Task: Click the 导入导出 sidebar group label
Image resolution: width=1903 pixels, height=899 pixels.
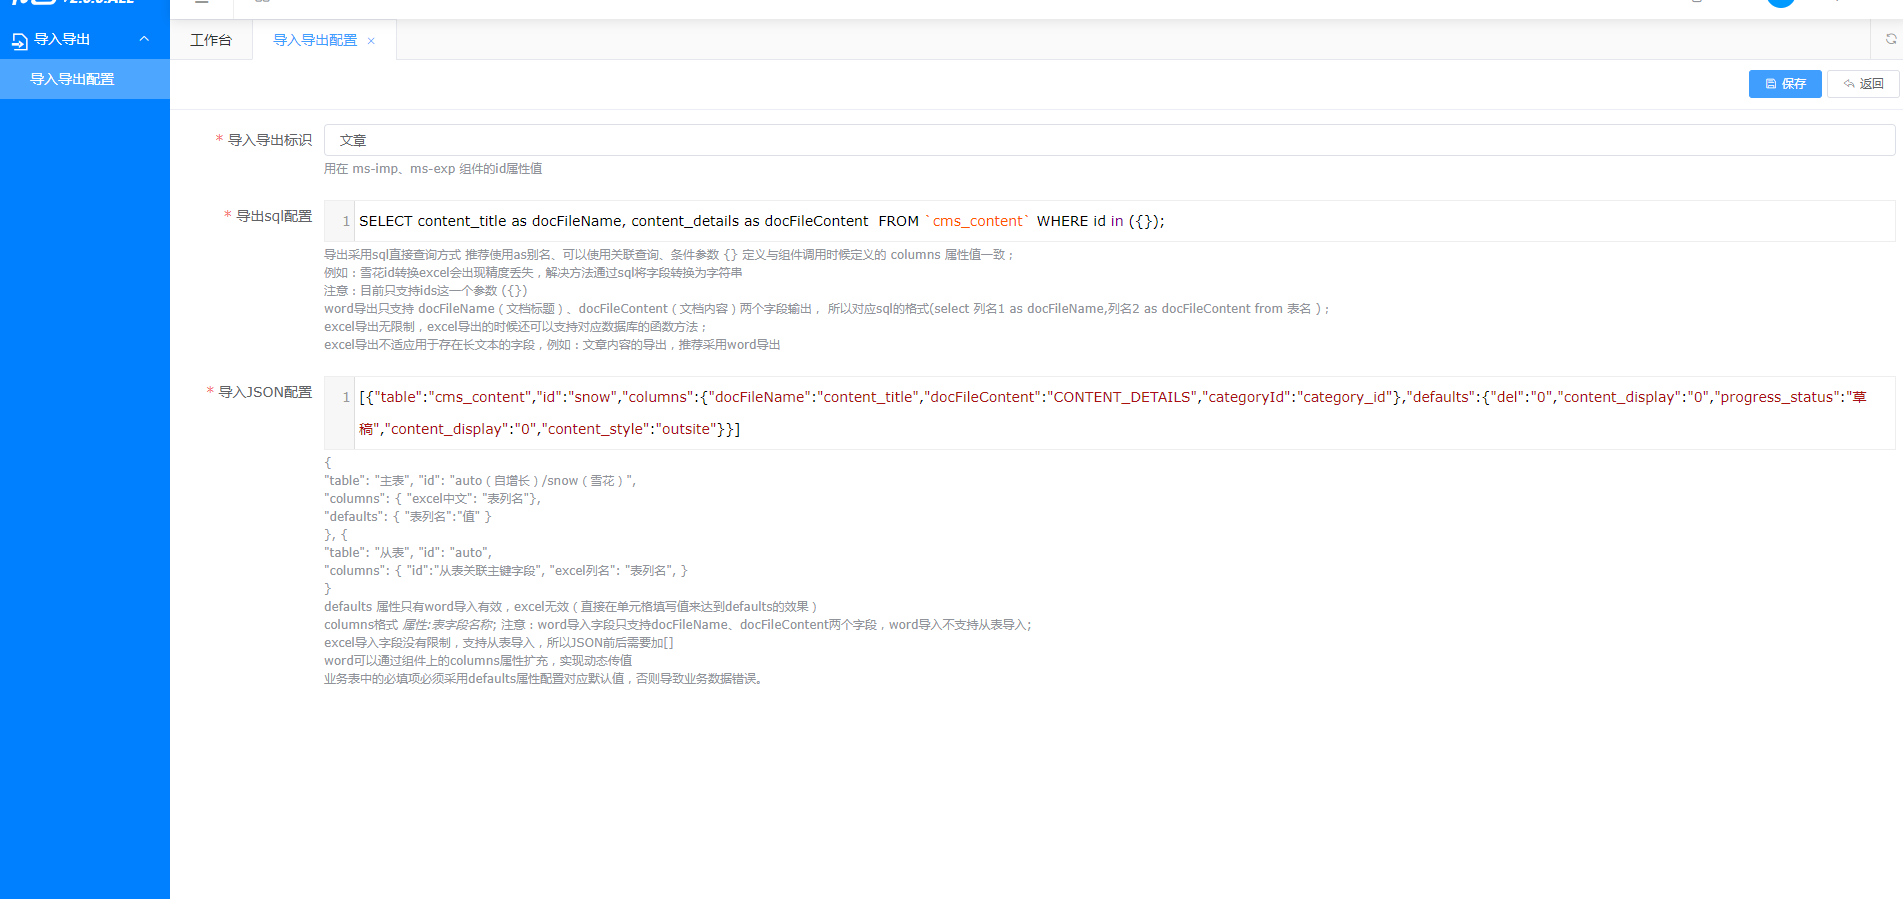Action: point(62,39)
